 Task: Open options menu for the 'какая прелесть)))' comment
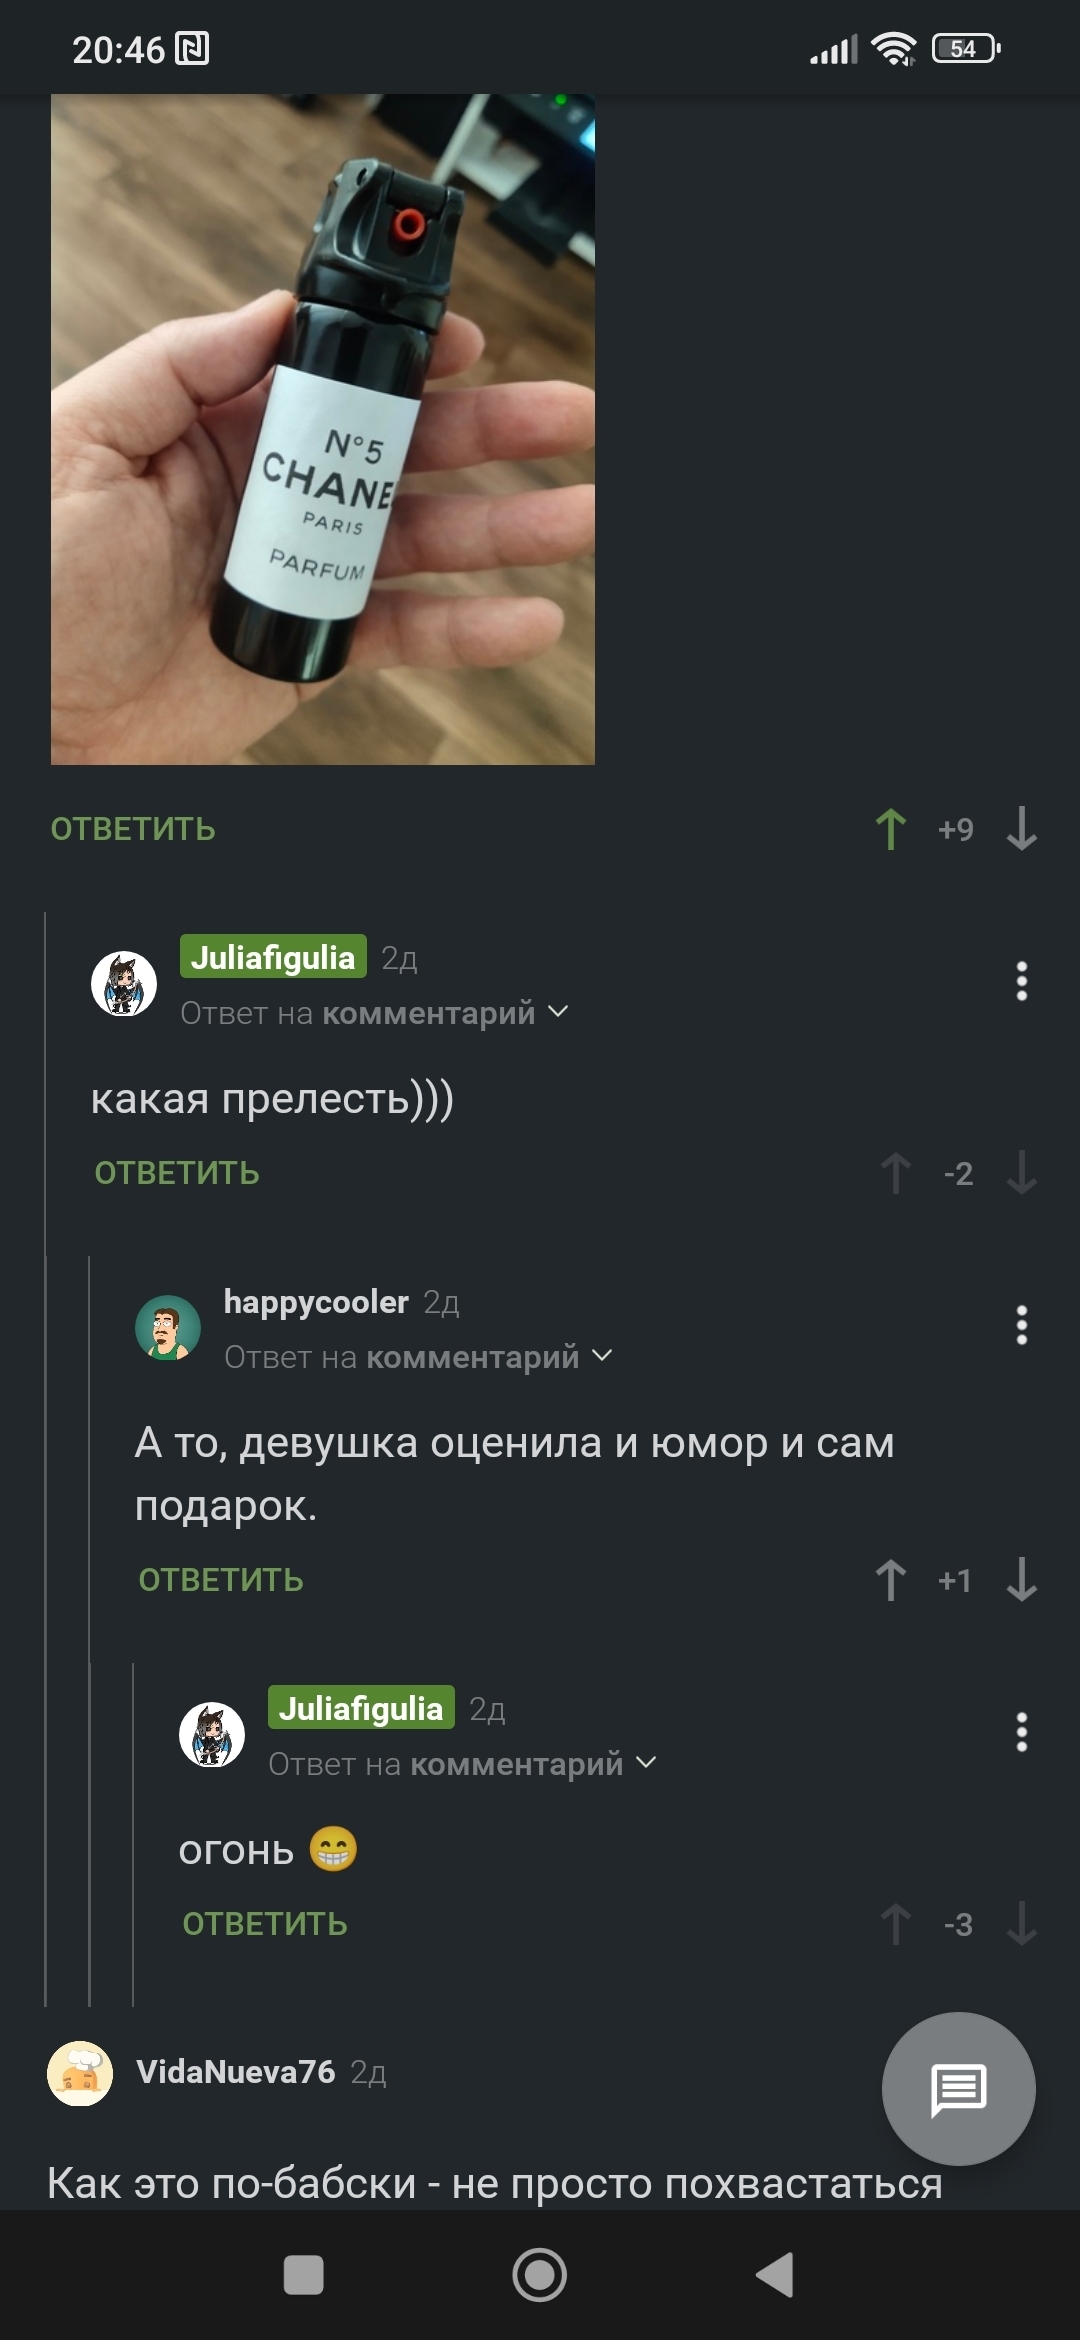pos(1021,981)
